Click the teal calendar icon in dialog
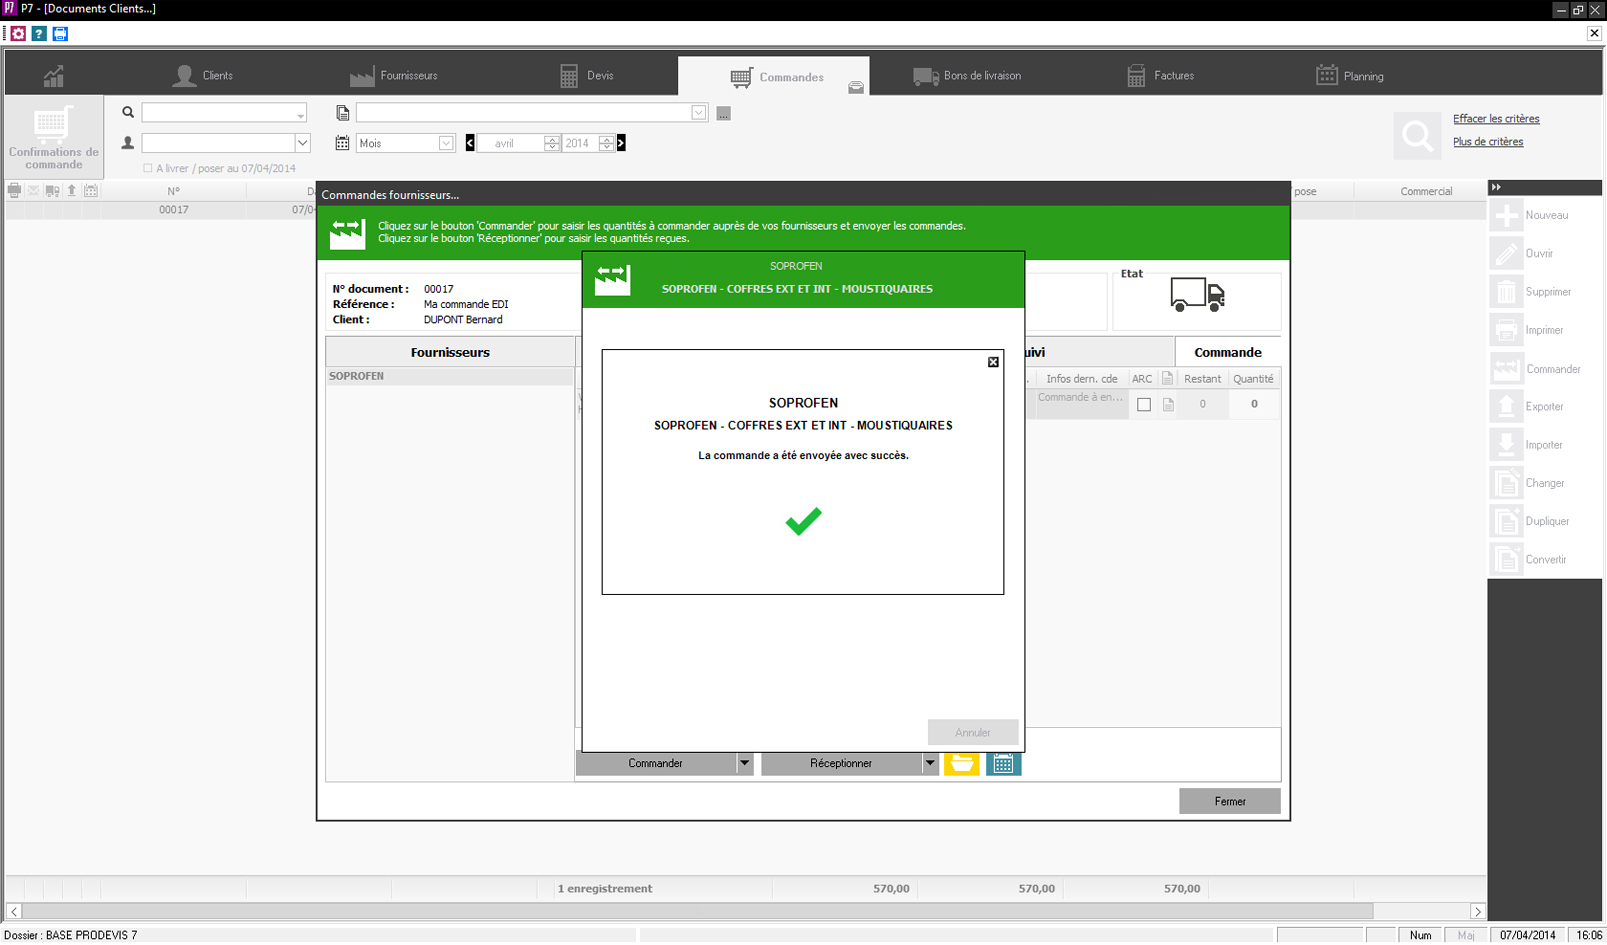Image resolution: width=1607 pixels, height=945 pixels. 1003,764
